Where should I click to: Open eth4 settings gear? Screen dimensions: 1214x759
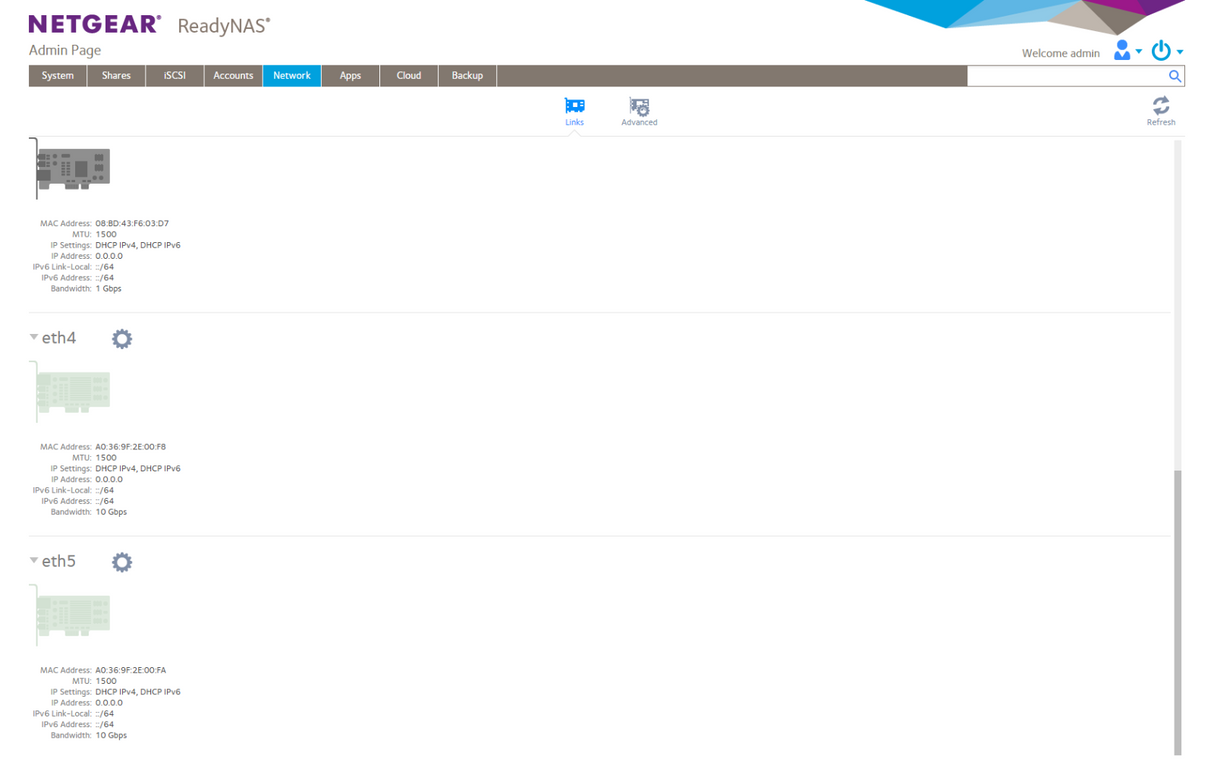[122, 339]
